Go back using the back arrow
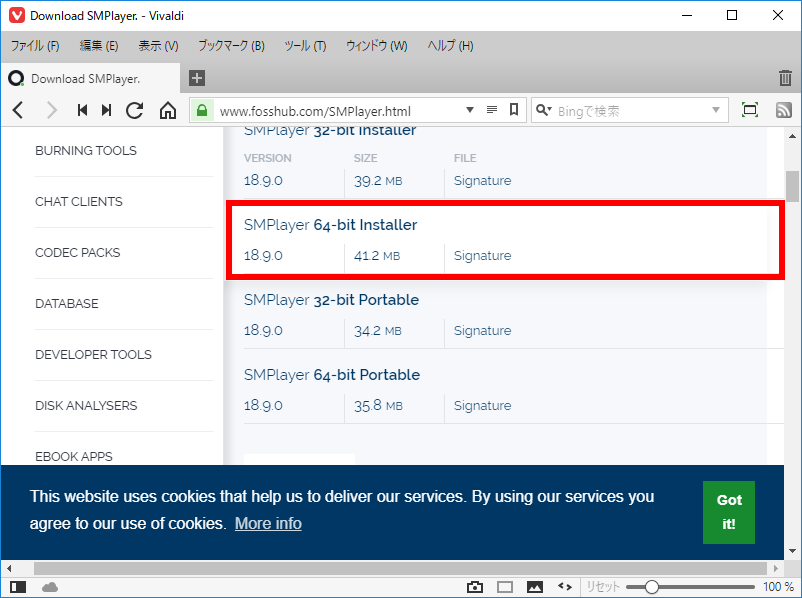 coord(18,110)
